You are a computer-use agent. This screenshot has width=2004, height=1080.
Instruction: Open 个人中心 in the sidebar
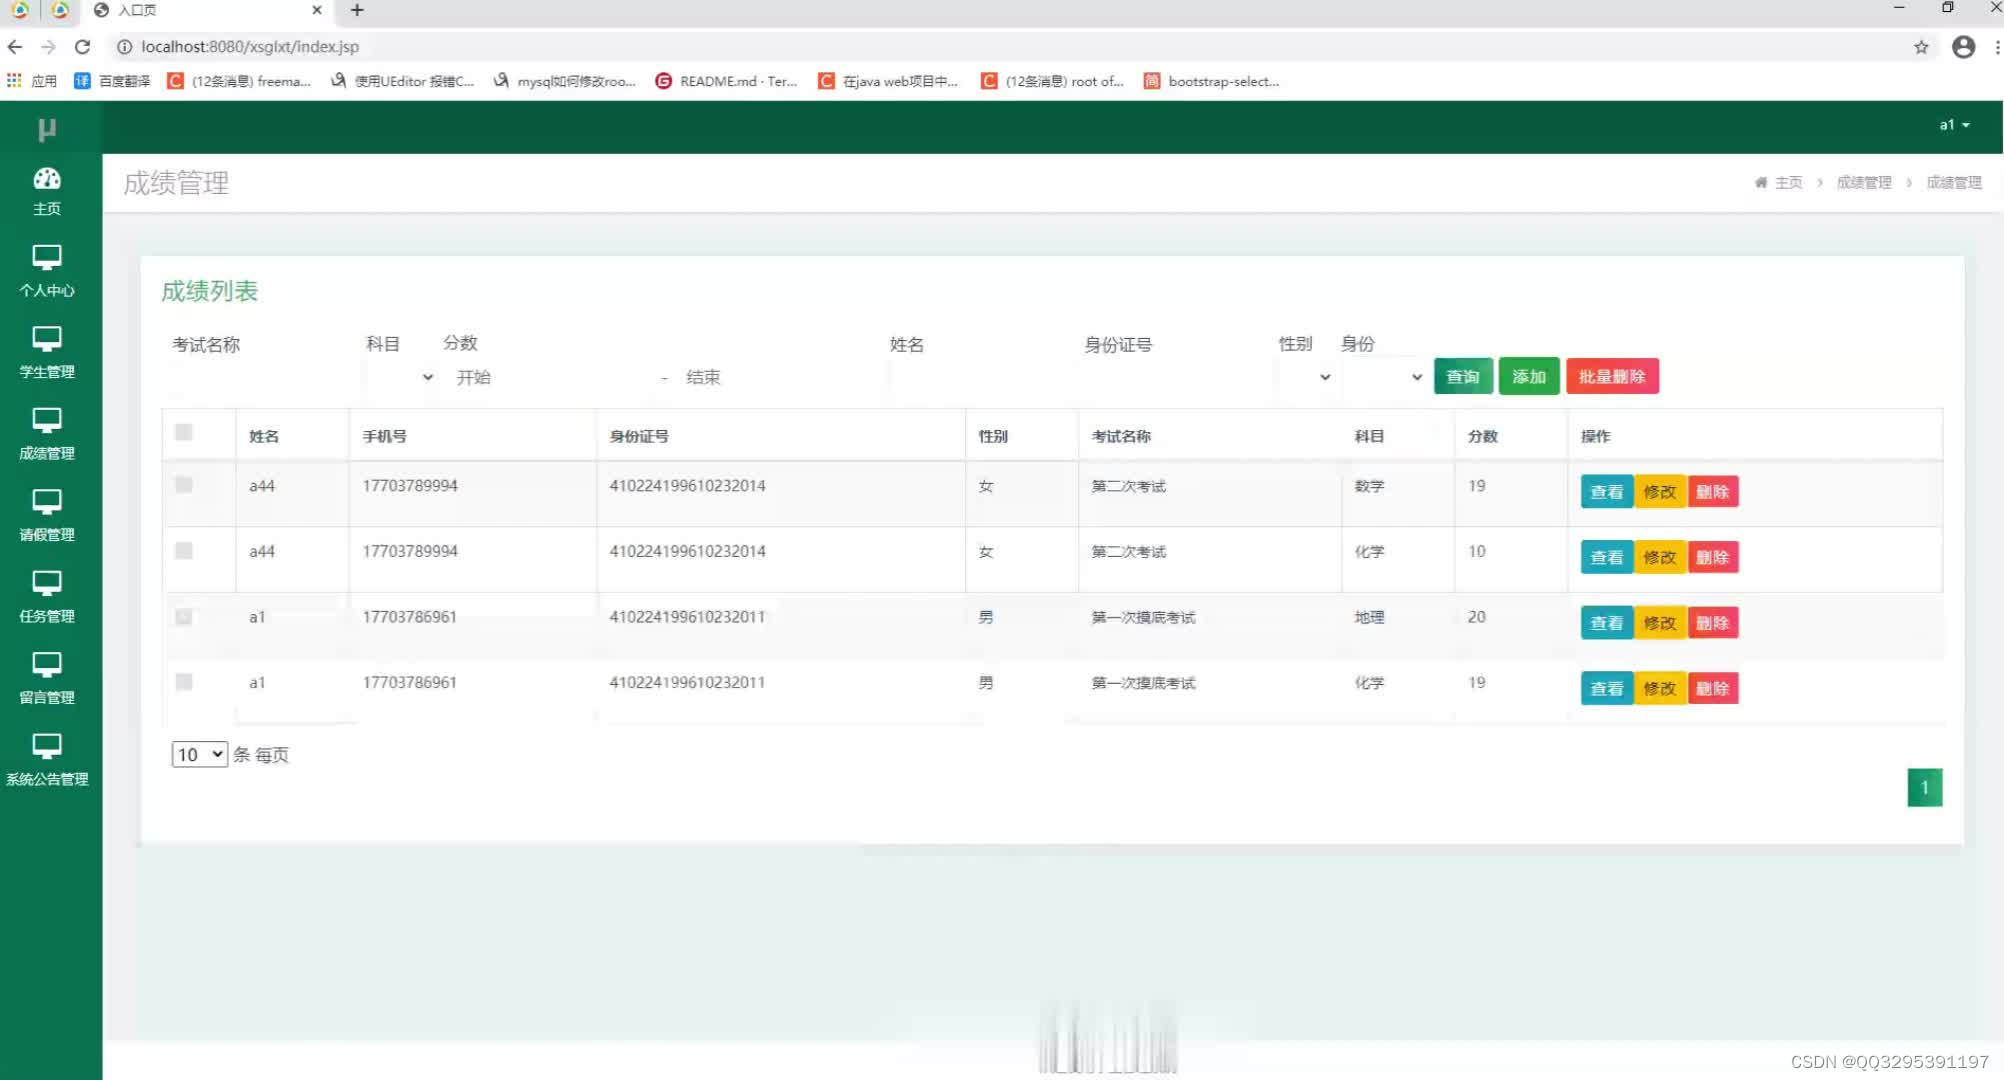click(x=47, y=270)
